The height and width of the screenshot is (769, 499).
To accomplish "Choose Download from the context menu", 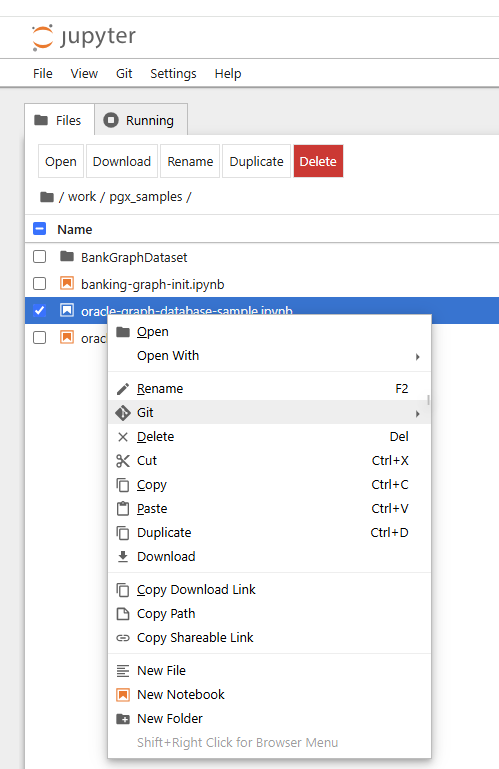I will pos(269,557).
